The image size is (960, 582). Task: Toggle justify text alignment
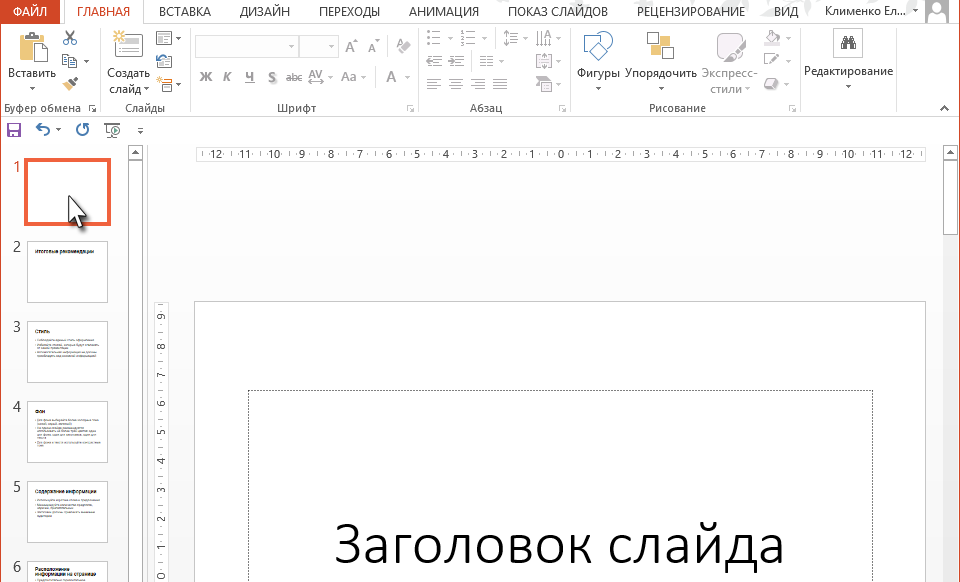click(x=500, y=84)
